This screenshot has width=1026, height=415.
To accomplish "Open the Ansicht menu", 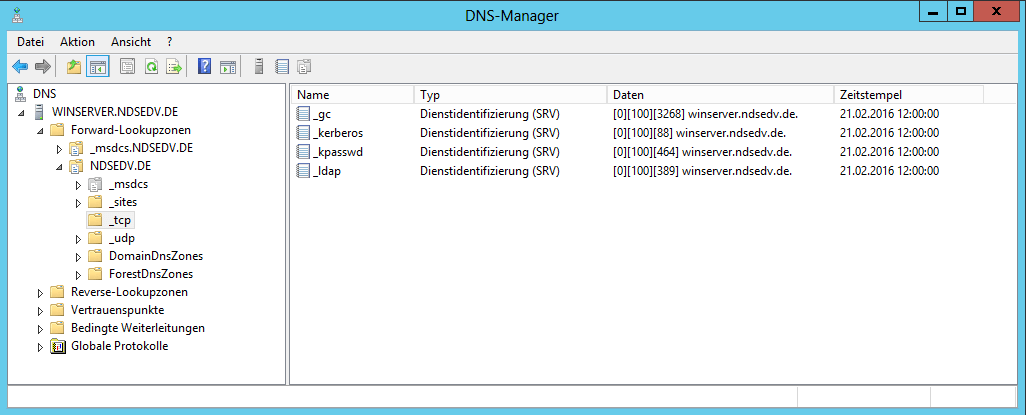I will coord(131,42).
